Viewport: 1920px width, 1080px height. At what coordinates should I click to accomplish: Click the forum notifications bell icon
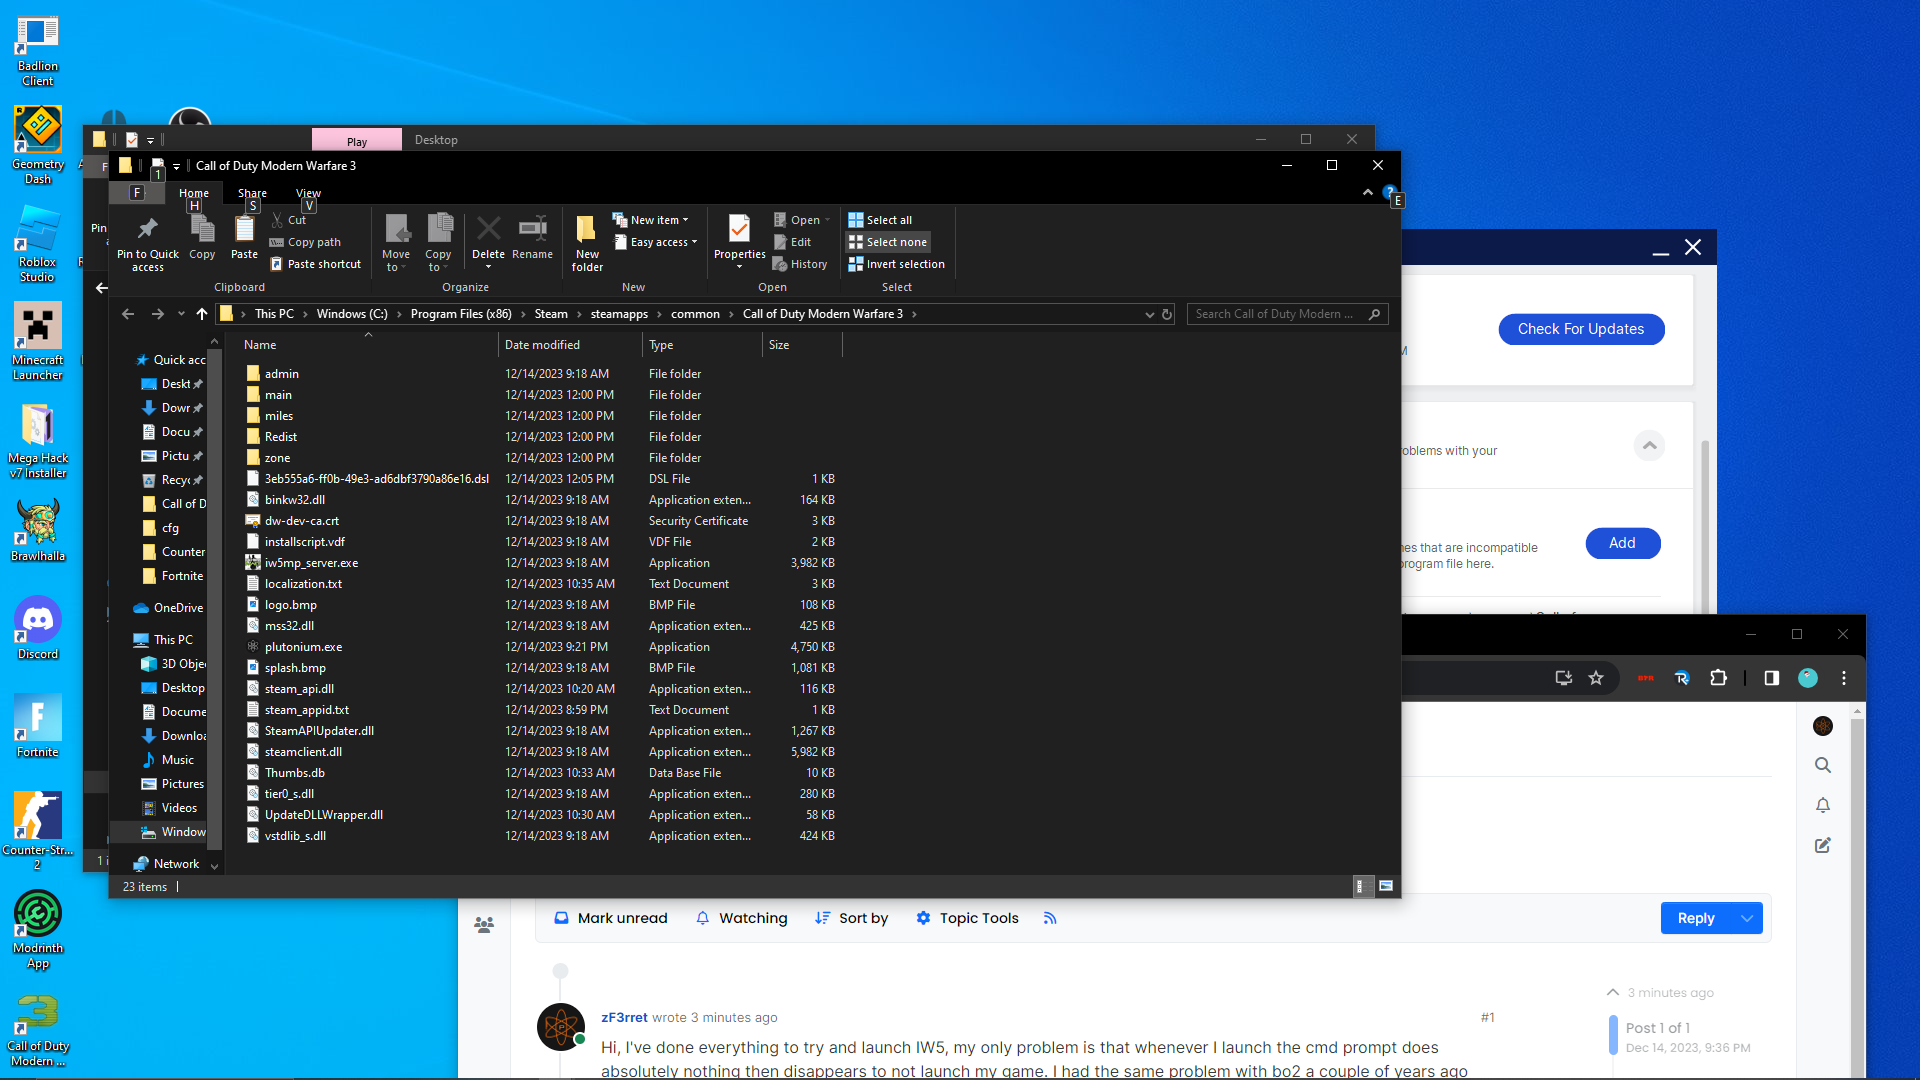(x=1823, y=805)
